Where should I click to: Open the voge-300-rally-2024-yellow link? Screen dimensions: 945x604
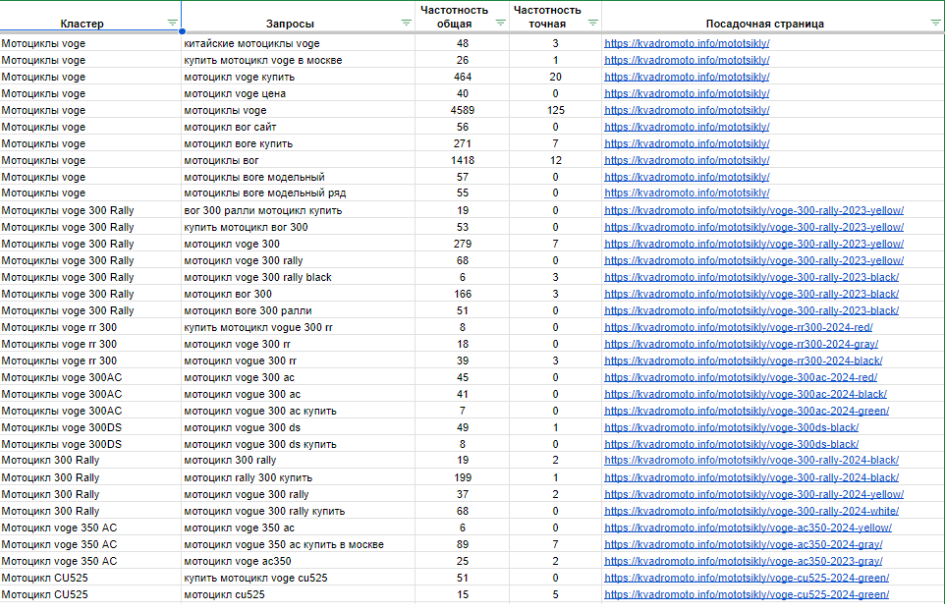pos(753,494)
